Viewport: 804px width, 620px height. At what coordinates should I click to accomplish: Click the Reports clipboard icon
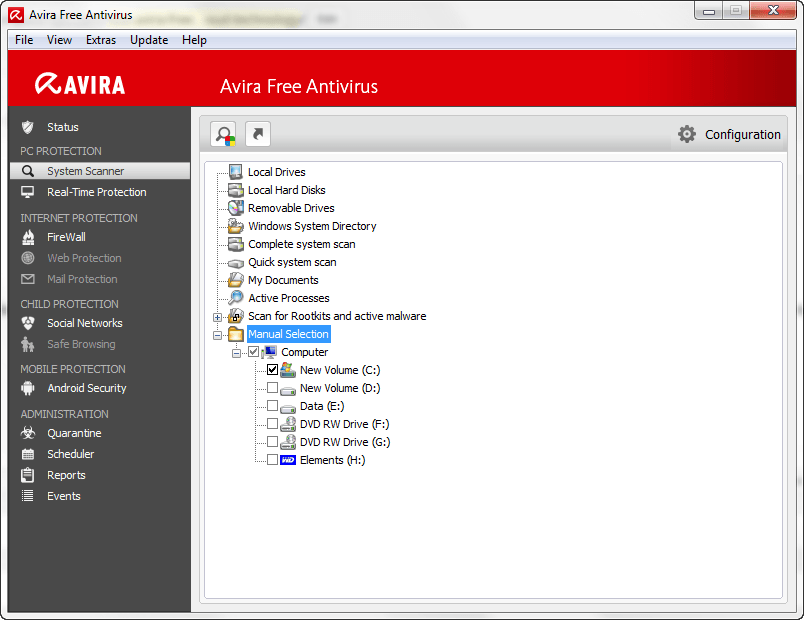point(28,475)
